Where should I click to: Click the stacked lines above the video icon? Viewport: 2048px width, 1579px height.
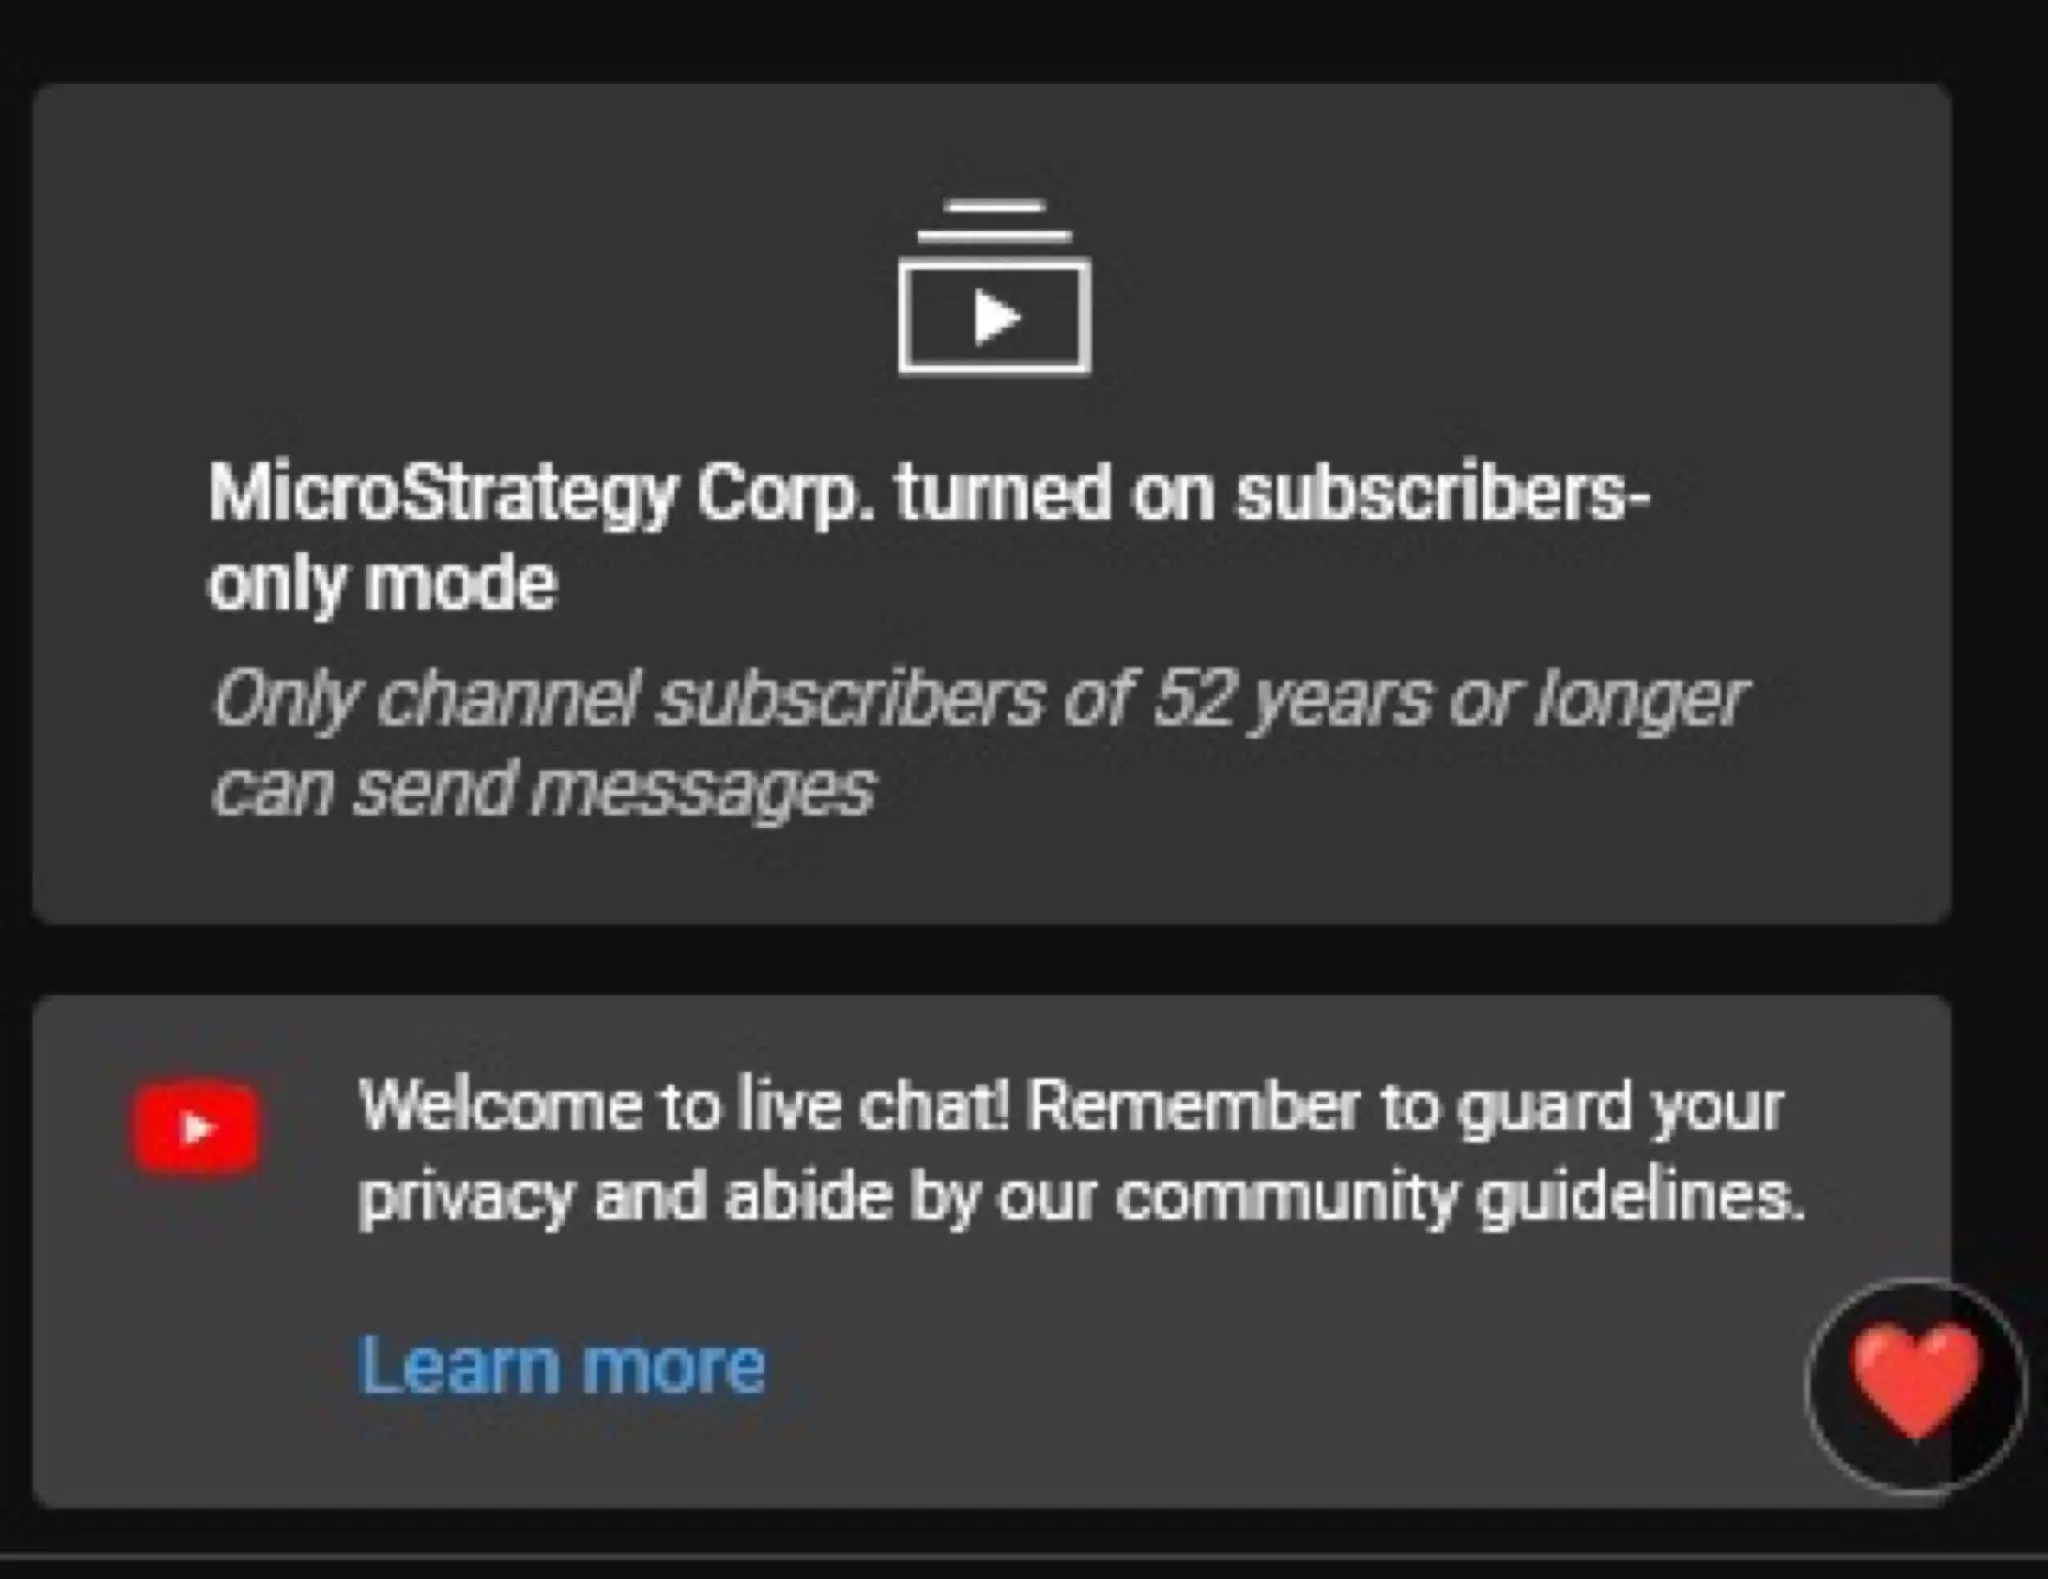994,222
